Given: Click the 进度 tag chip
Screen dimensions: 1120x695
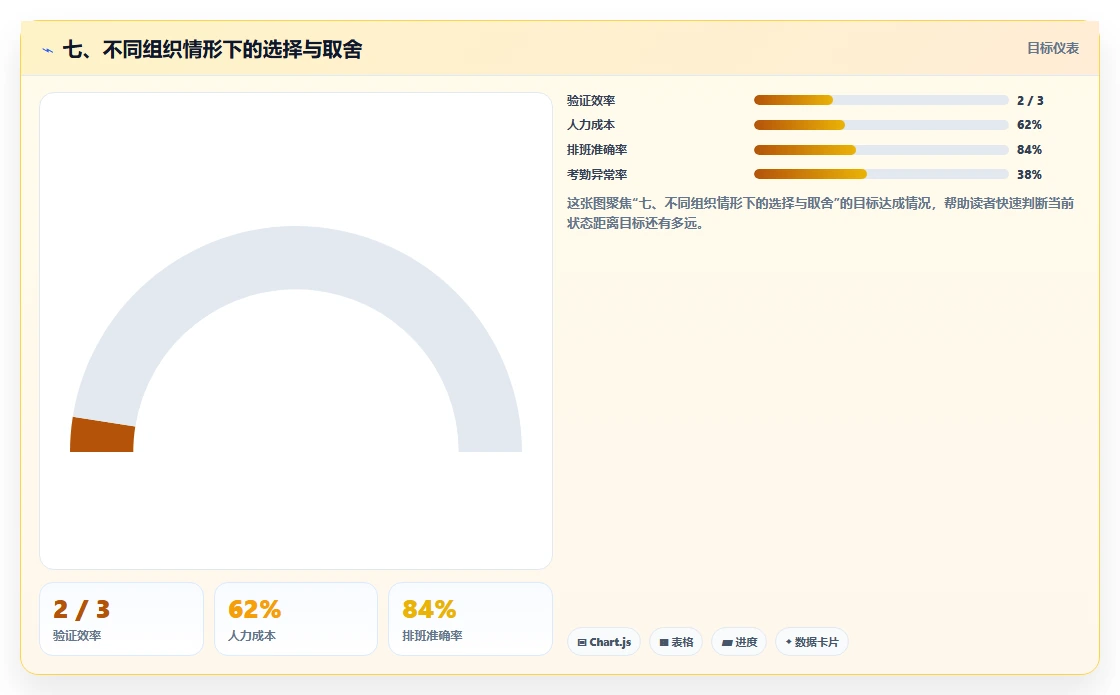Looking at the screenshot, I should 739,641.
